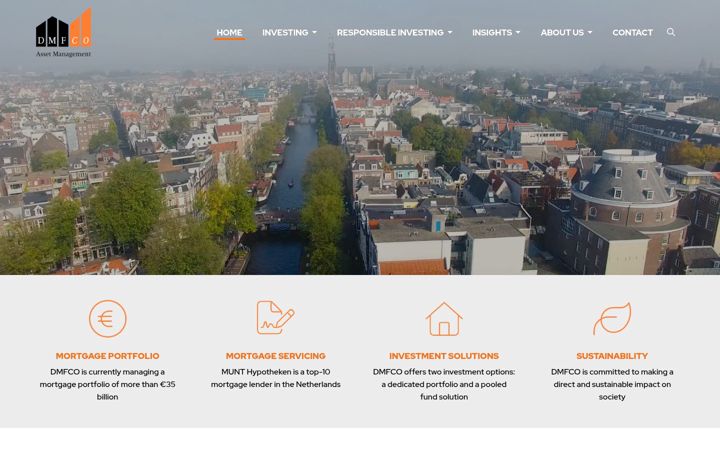
Task: Click text 'DMFCO is currently managing a'
Action: [107, 372]
